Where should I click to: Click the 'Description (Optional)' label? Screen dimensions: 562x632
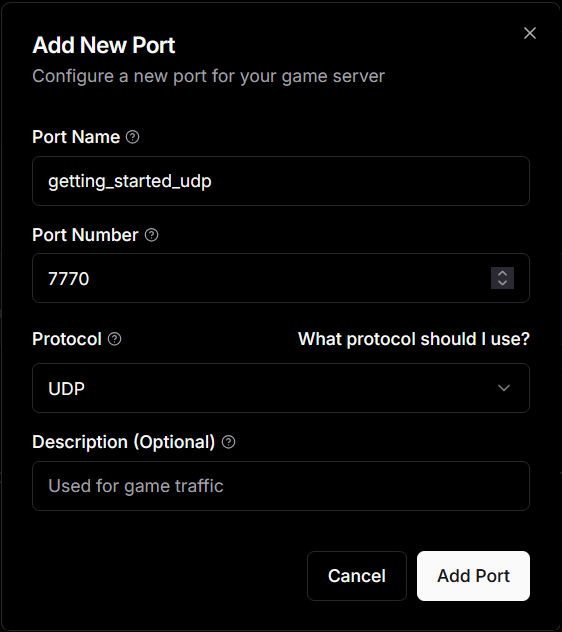[124, 442]
